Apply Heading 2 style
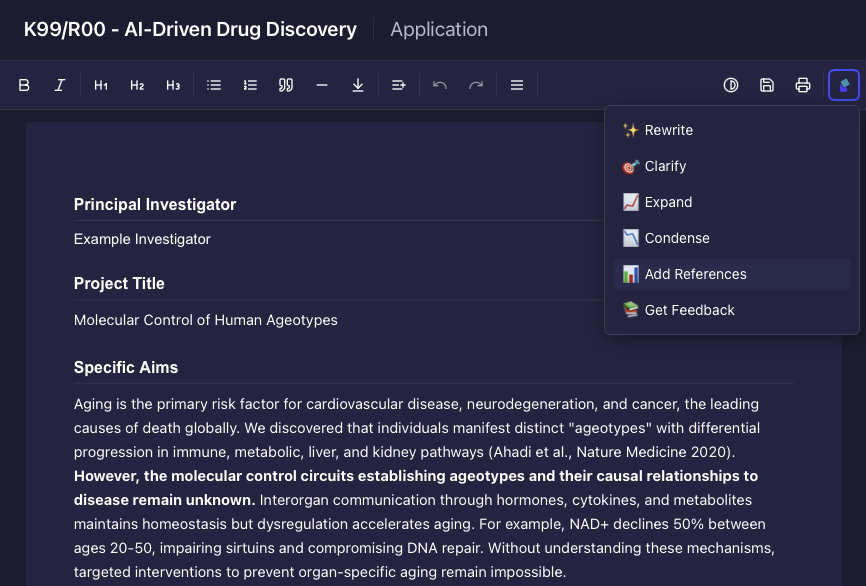 pos(137,85)
